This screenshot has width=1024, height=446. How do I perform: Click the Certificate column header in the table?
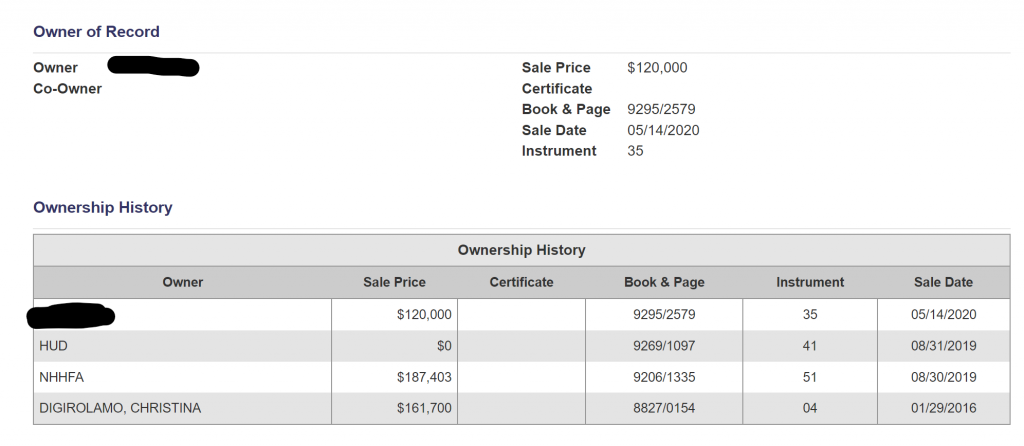[521, 283]
